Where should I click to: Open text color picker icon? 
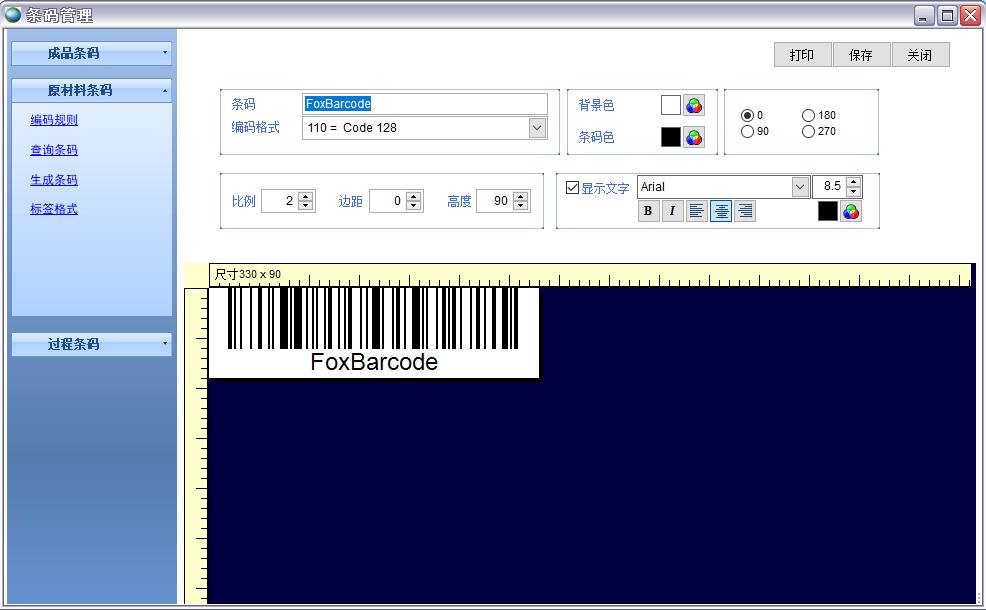(851, 211)
